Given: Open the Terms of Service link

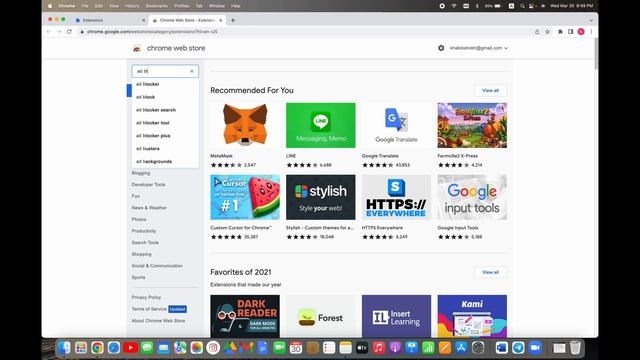Looking at the screenshot, I should click(149, 309).
